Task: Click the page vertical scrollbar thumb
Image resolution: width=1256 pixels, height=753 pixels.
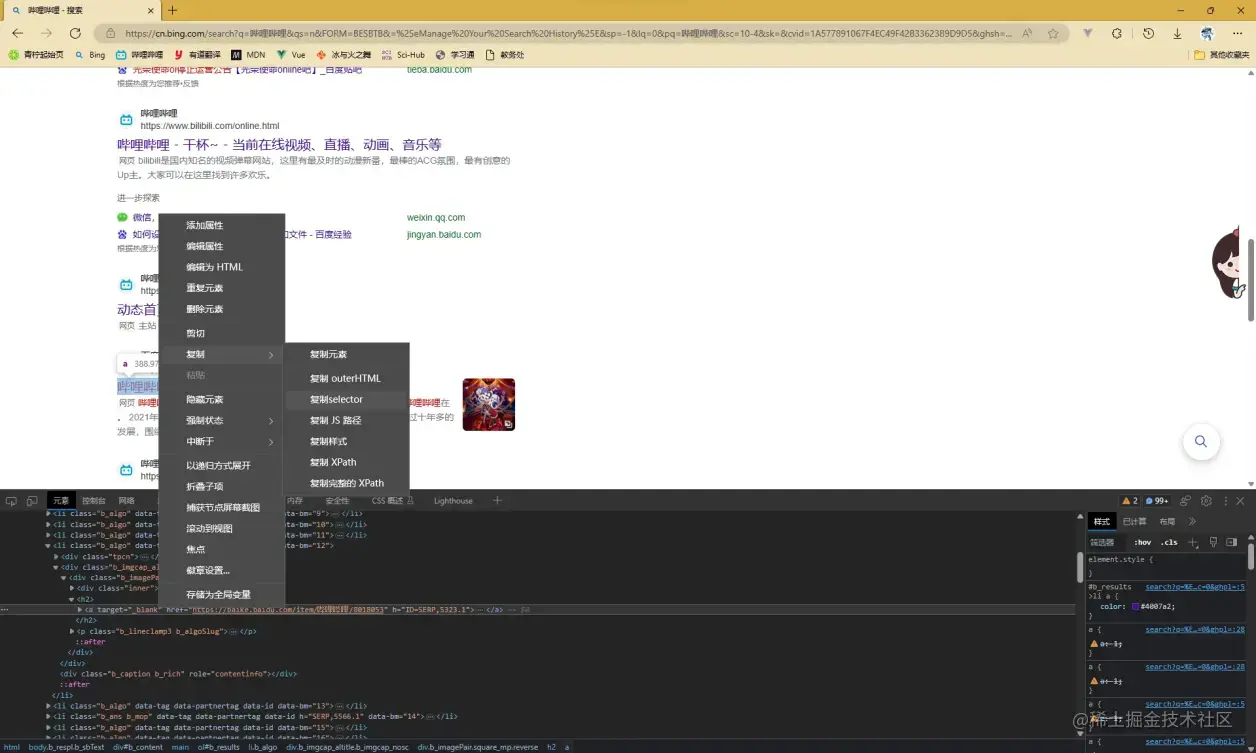Action: click(x=1250, y=278)
